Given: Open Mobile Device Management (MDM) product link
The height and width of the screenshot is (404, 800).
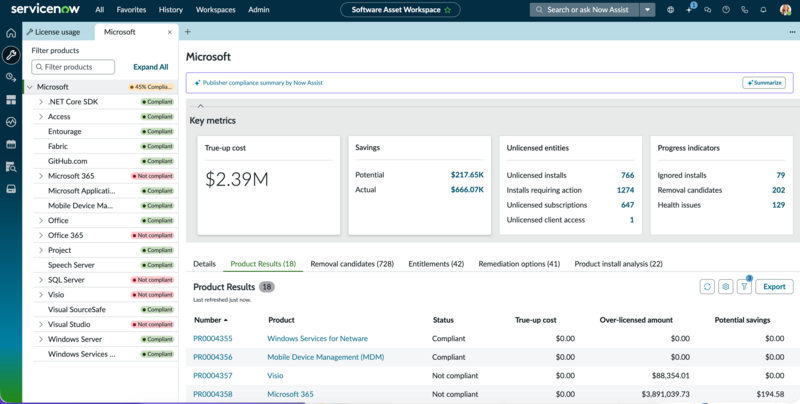Looking at the screenshot, I should click(326, 357).
